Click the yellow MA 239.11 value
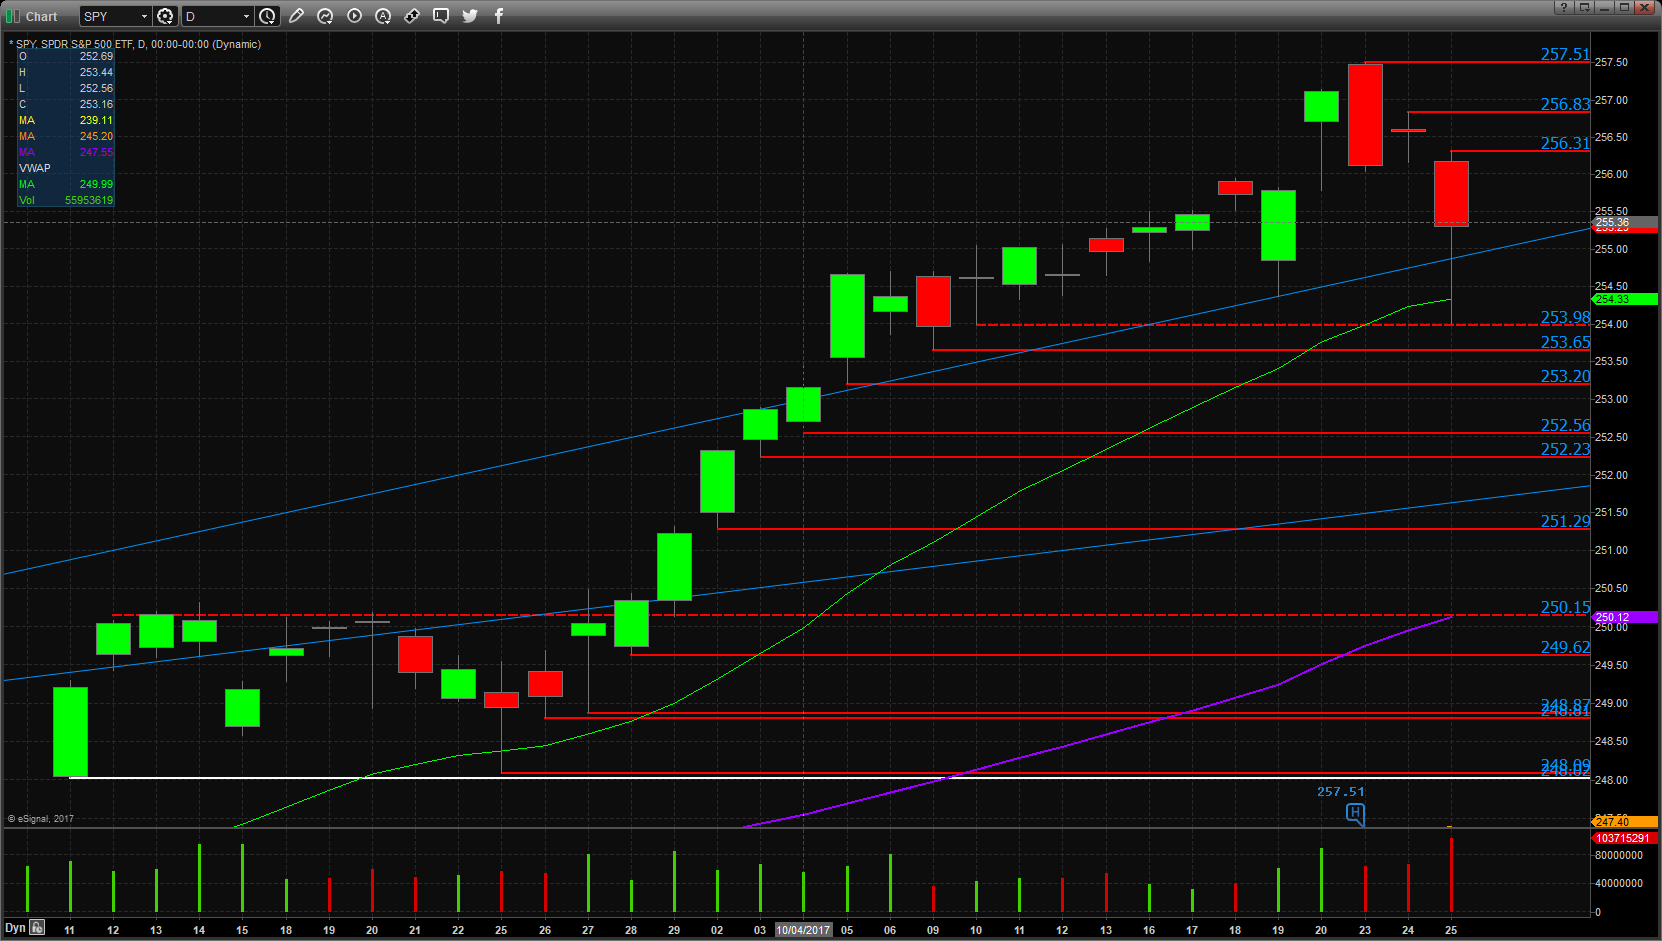The width and height of the screenshot is (1662, 941). [x=96, y=120]
